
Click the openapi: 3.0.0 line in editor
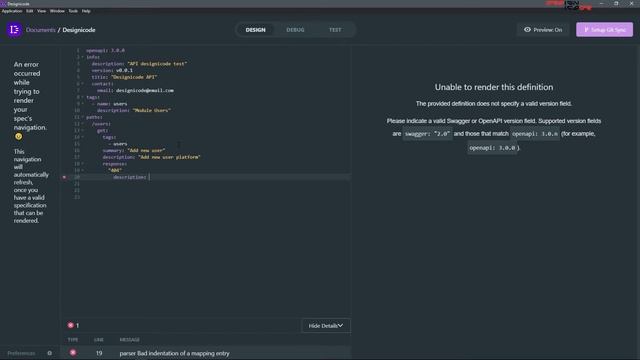105,51
